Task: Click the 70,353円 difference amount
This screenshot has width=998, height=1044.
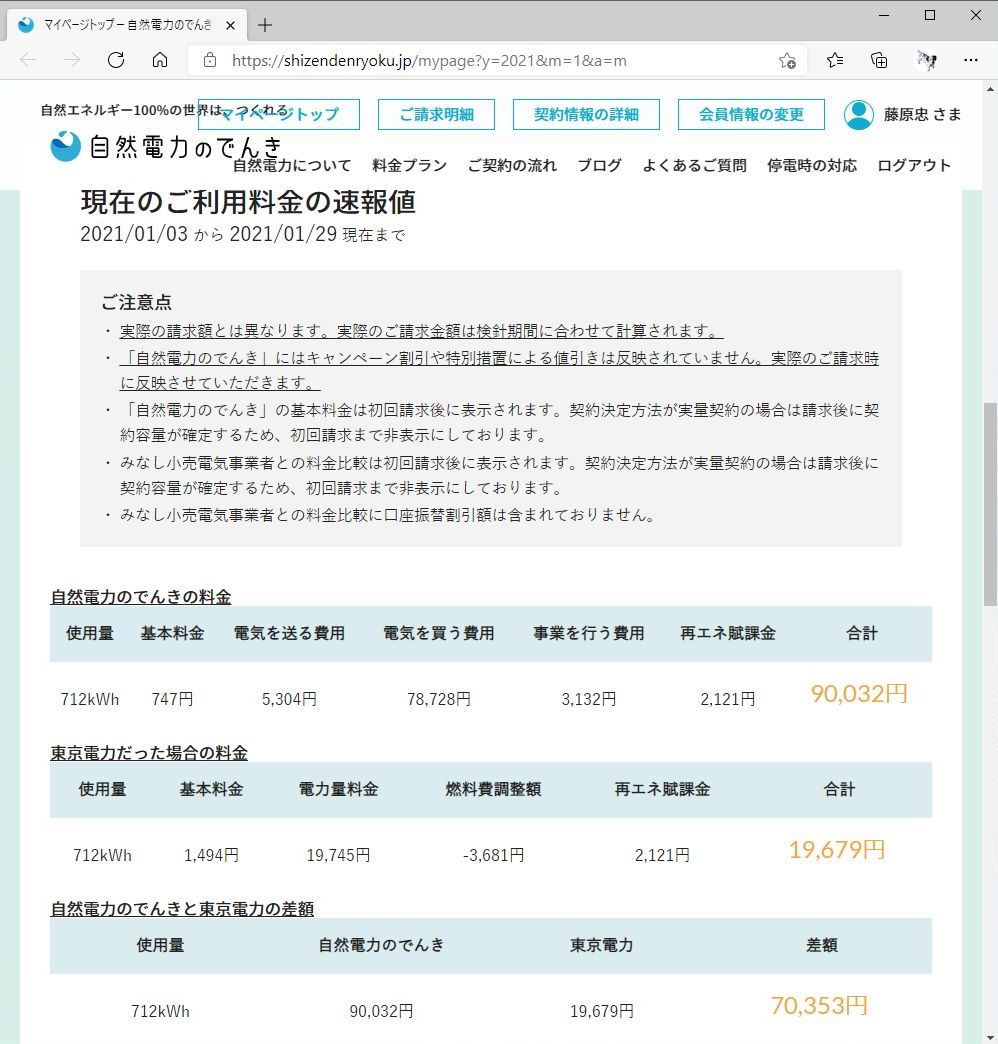Action: [x=819, y=1005]
